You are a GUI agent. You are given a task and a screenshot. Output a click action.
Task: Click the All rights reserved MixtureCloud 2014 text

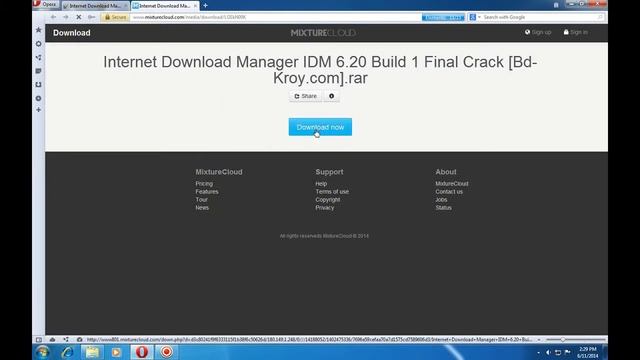(x=324, y=236)
